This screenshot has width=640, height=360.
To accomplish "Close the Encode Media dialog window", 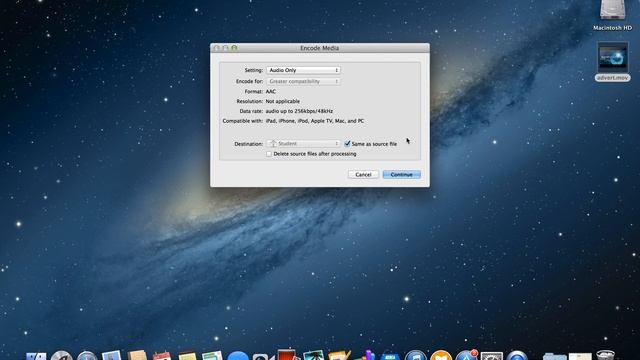I will coord(216,48).
